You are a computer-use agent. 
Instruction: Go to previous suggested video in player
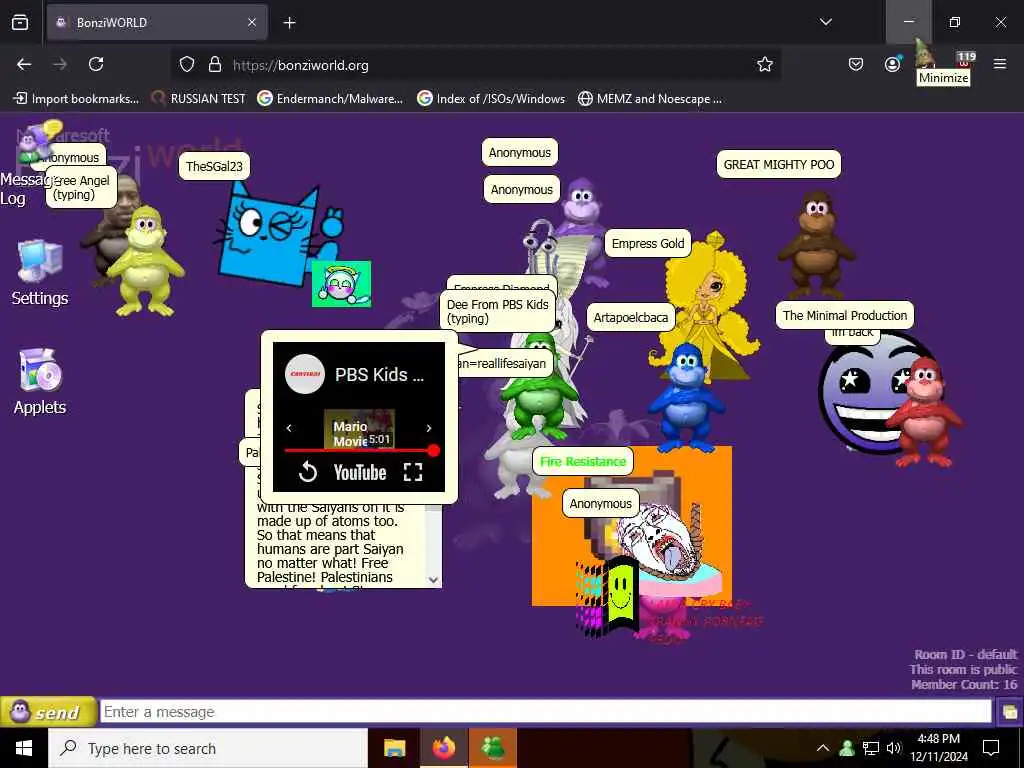pyautogui.click(x=289, y=428)
